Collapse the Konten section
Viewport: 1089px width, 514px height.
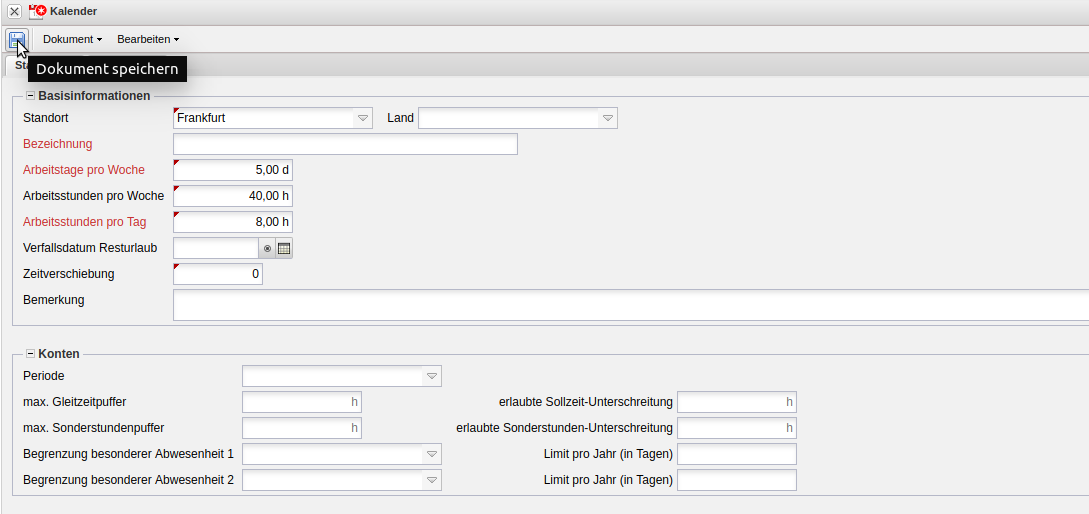tap(30, 354)
